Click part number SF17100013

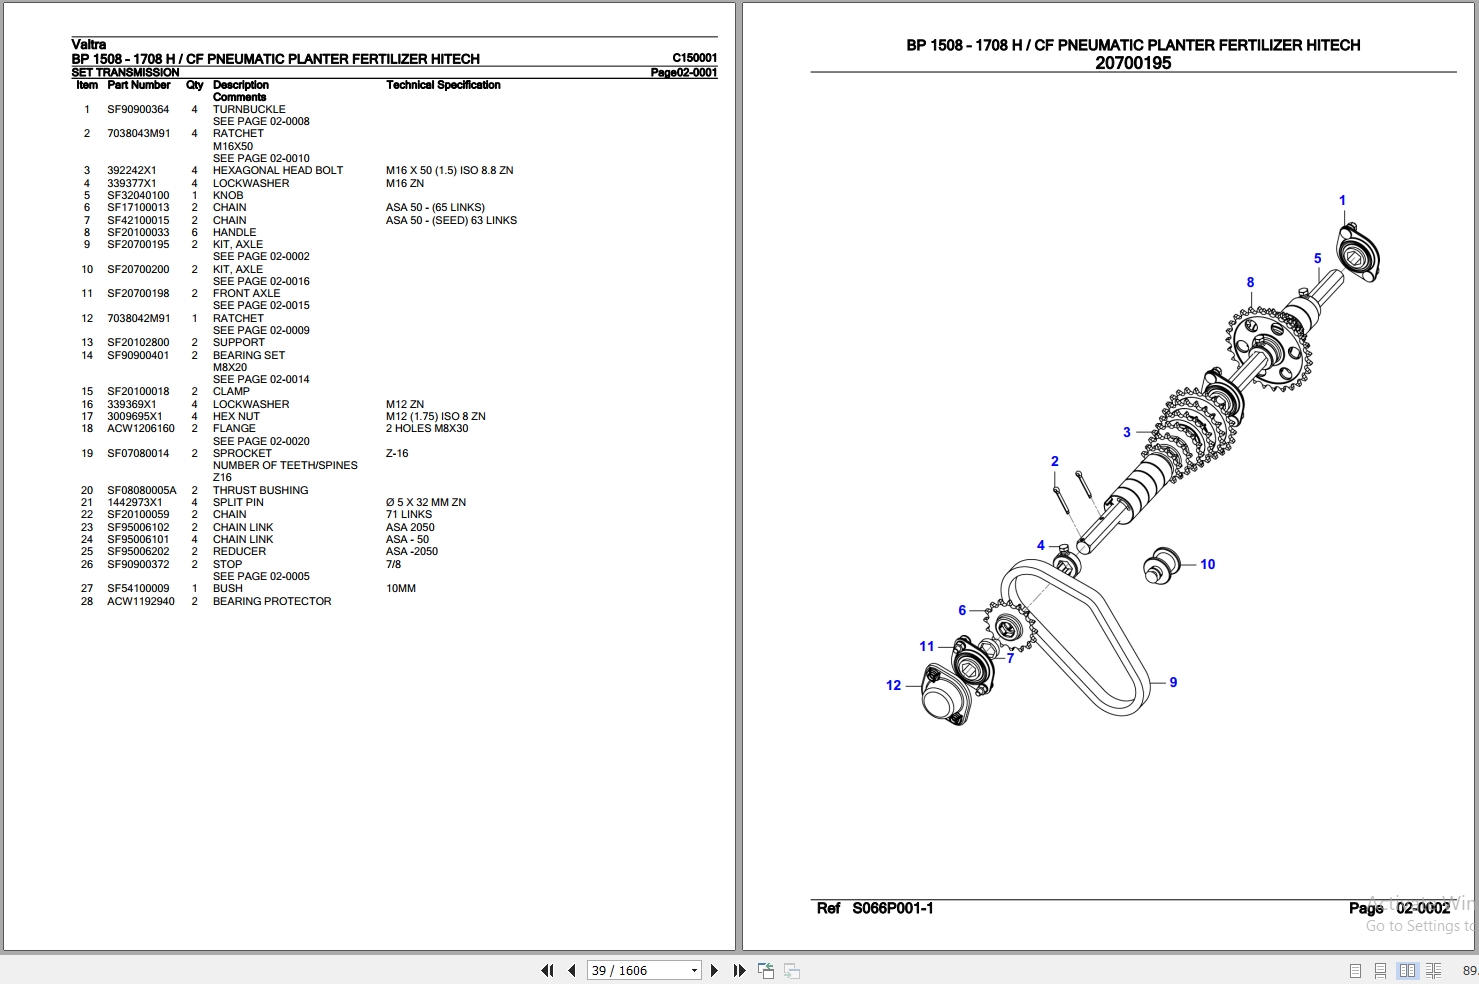pos(138,207)
